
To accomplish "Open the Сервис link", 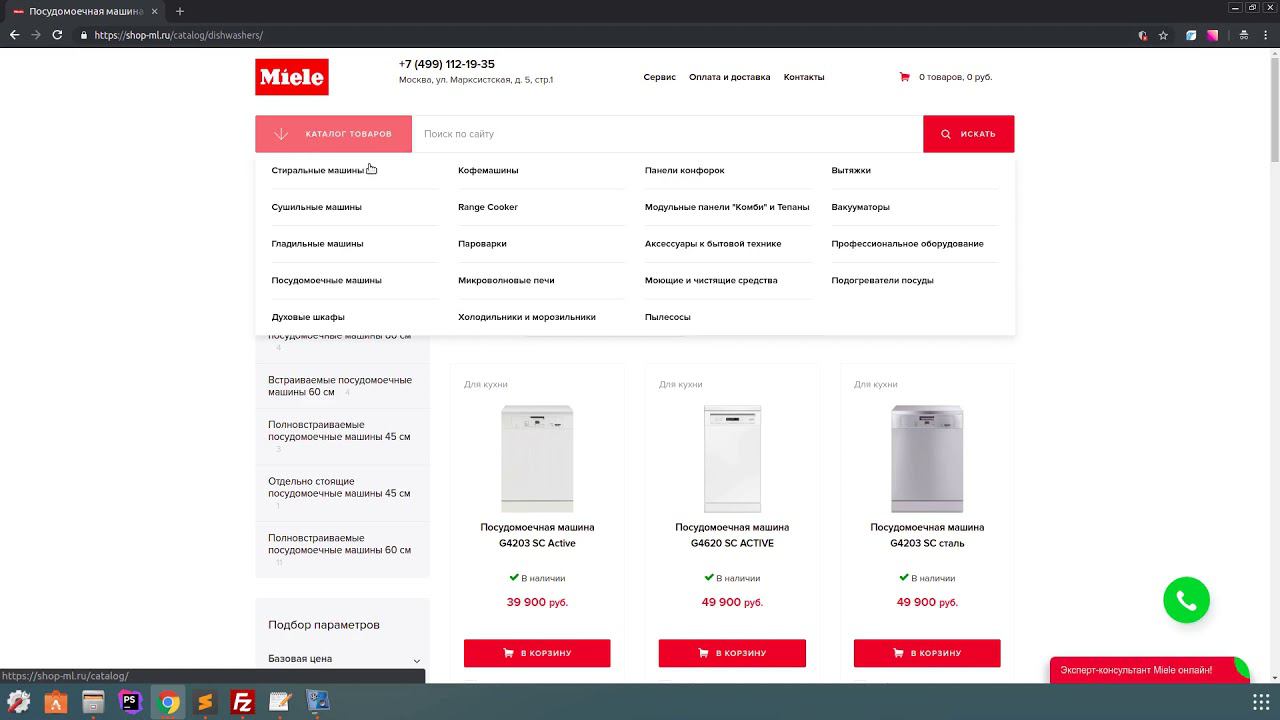I will click(660, 77).
